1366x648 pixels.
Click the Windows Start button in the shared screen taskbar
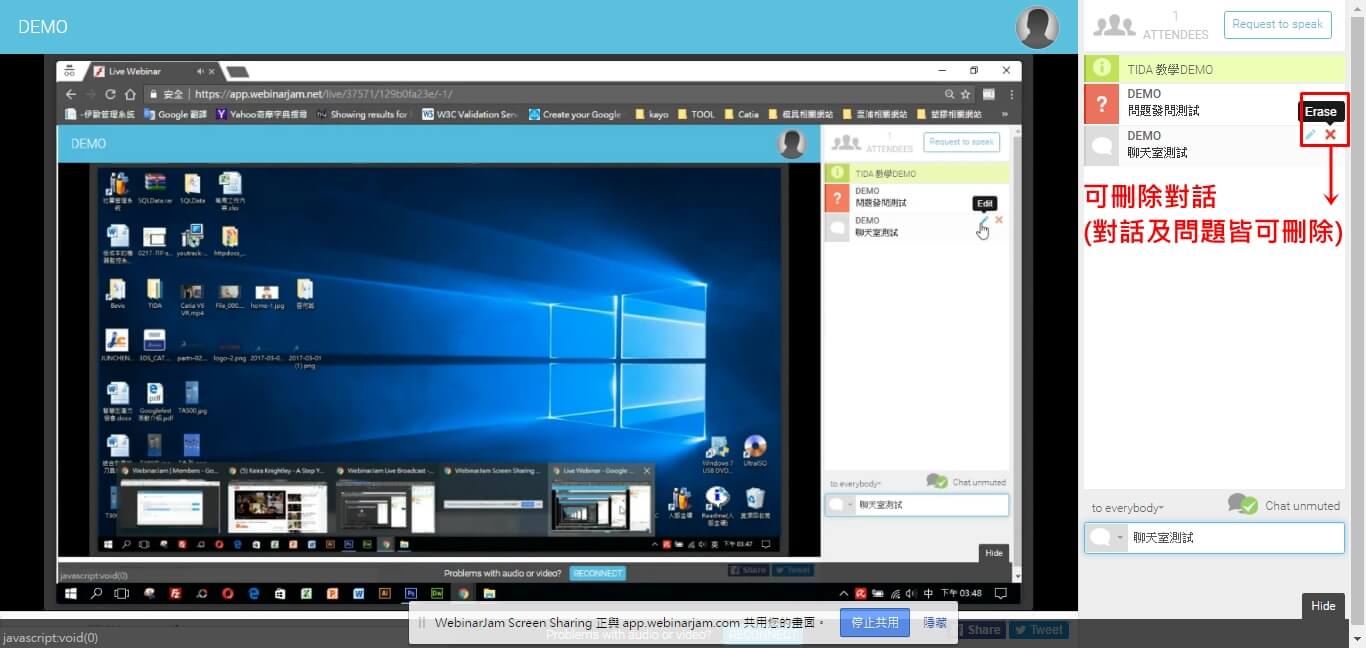point(71,593)
